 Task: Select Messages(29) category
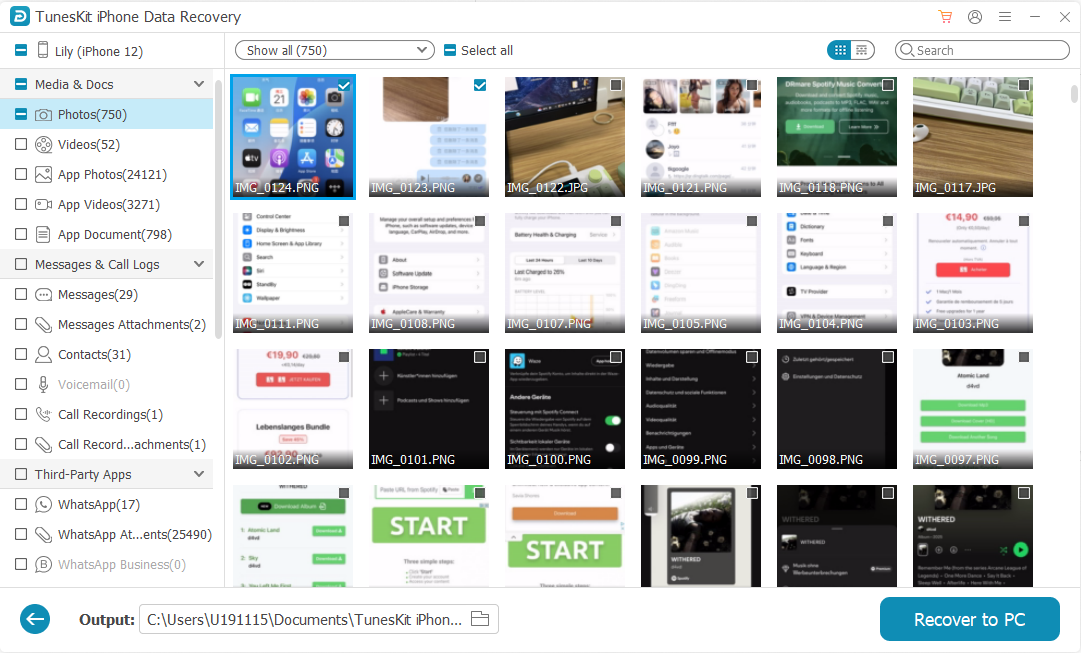107,294
